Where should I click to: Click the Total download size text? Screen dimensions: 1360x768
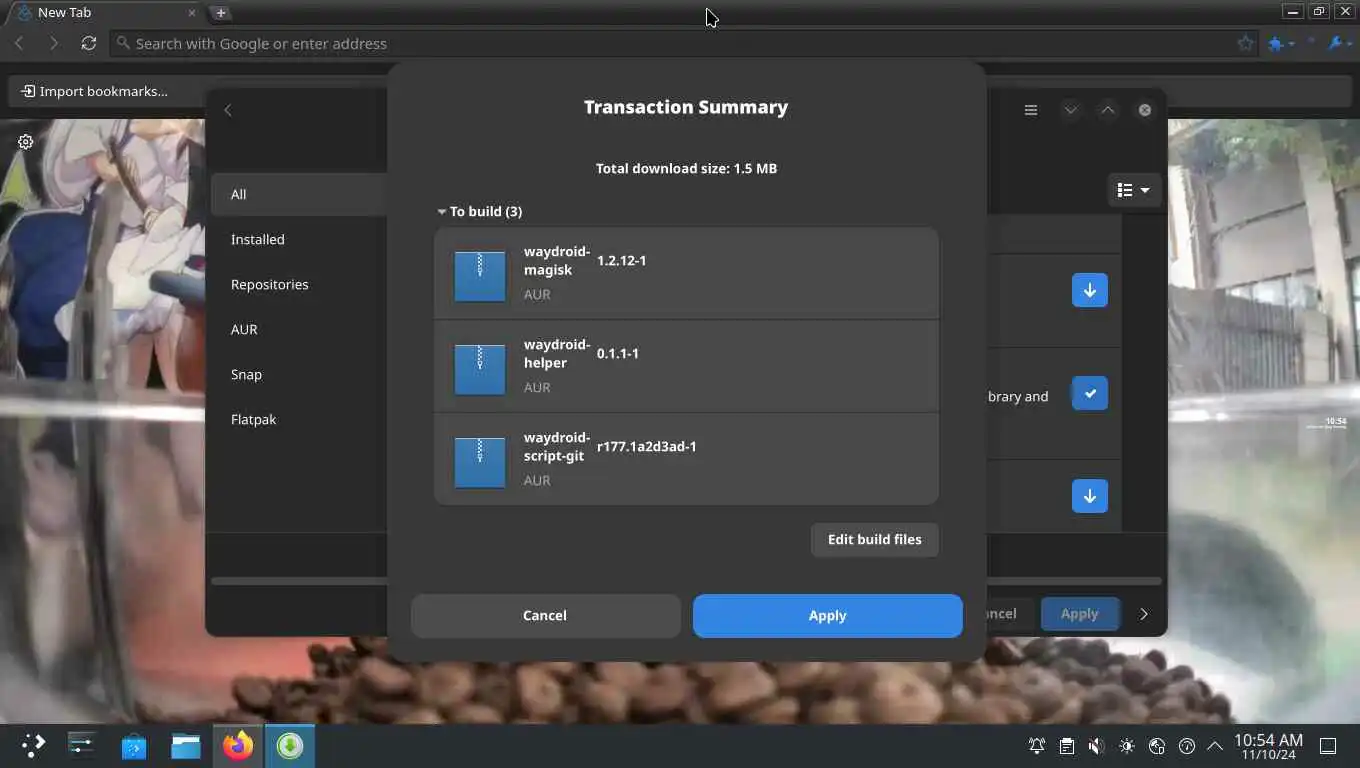[x=686, y=168]
